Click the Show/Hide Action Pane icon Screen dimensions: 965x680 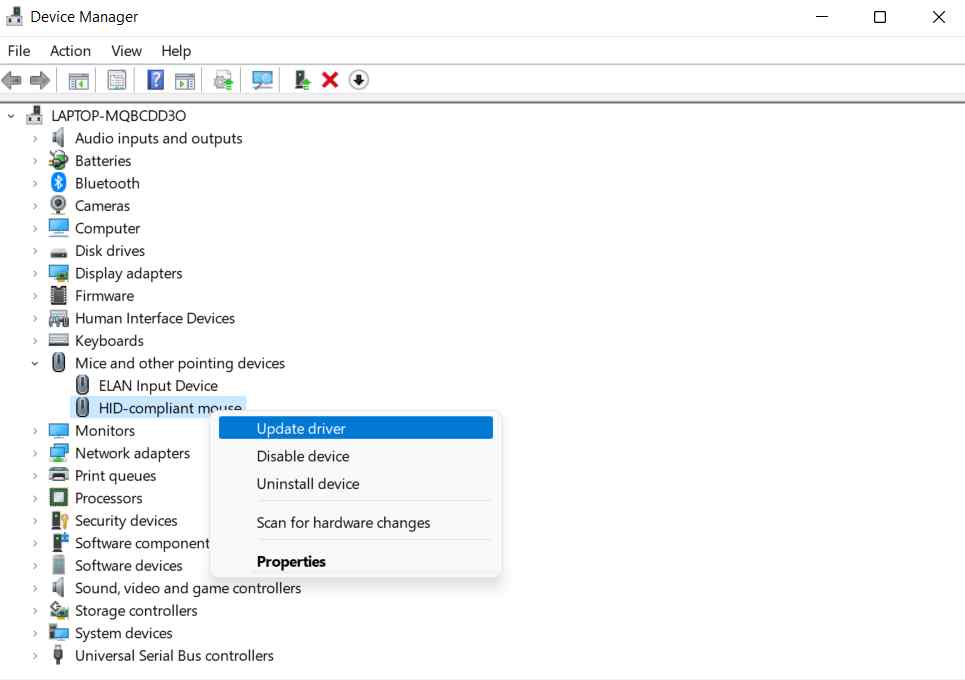pos(185,81)
